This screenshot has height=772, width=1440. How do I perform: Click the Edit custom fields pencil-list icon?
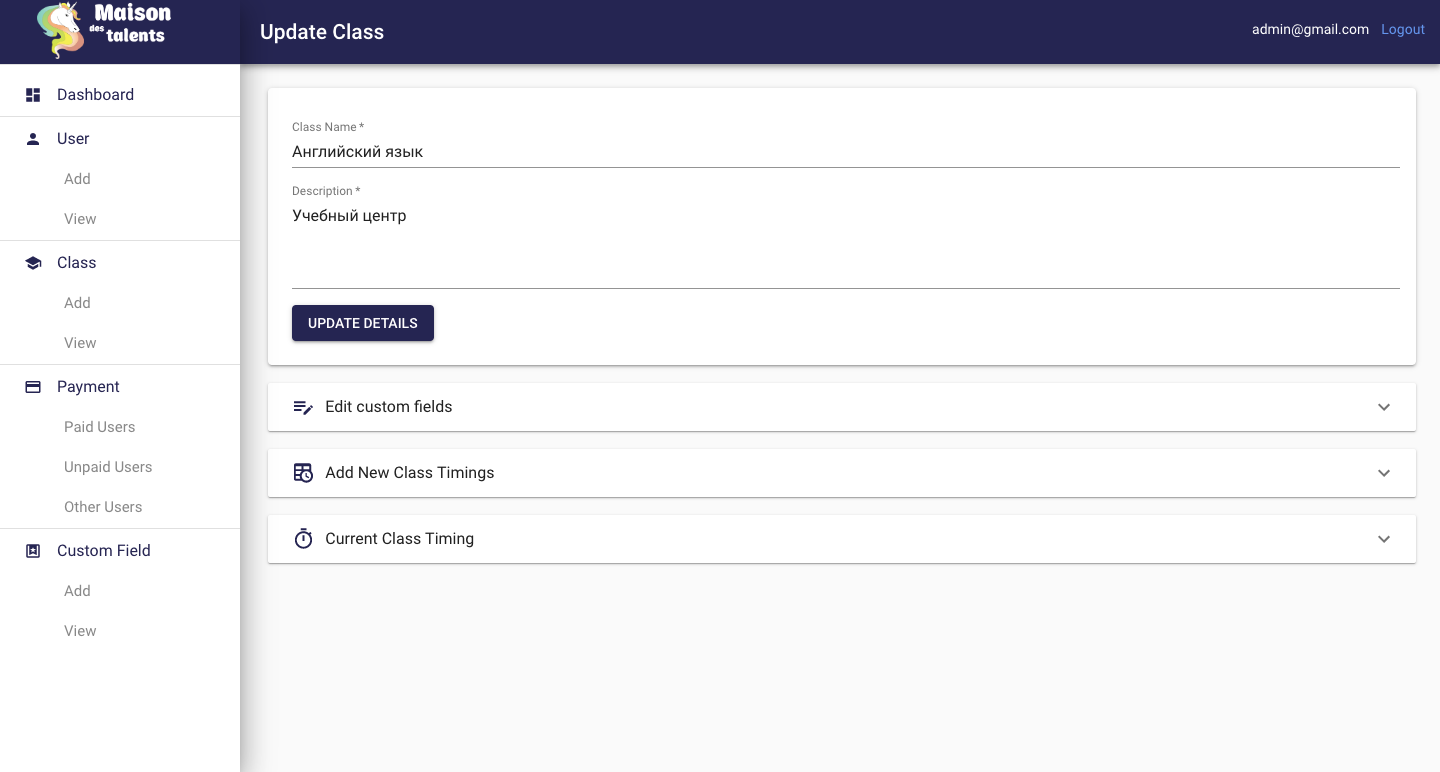303,407
